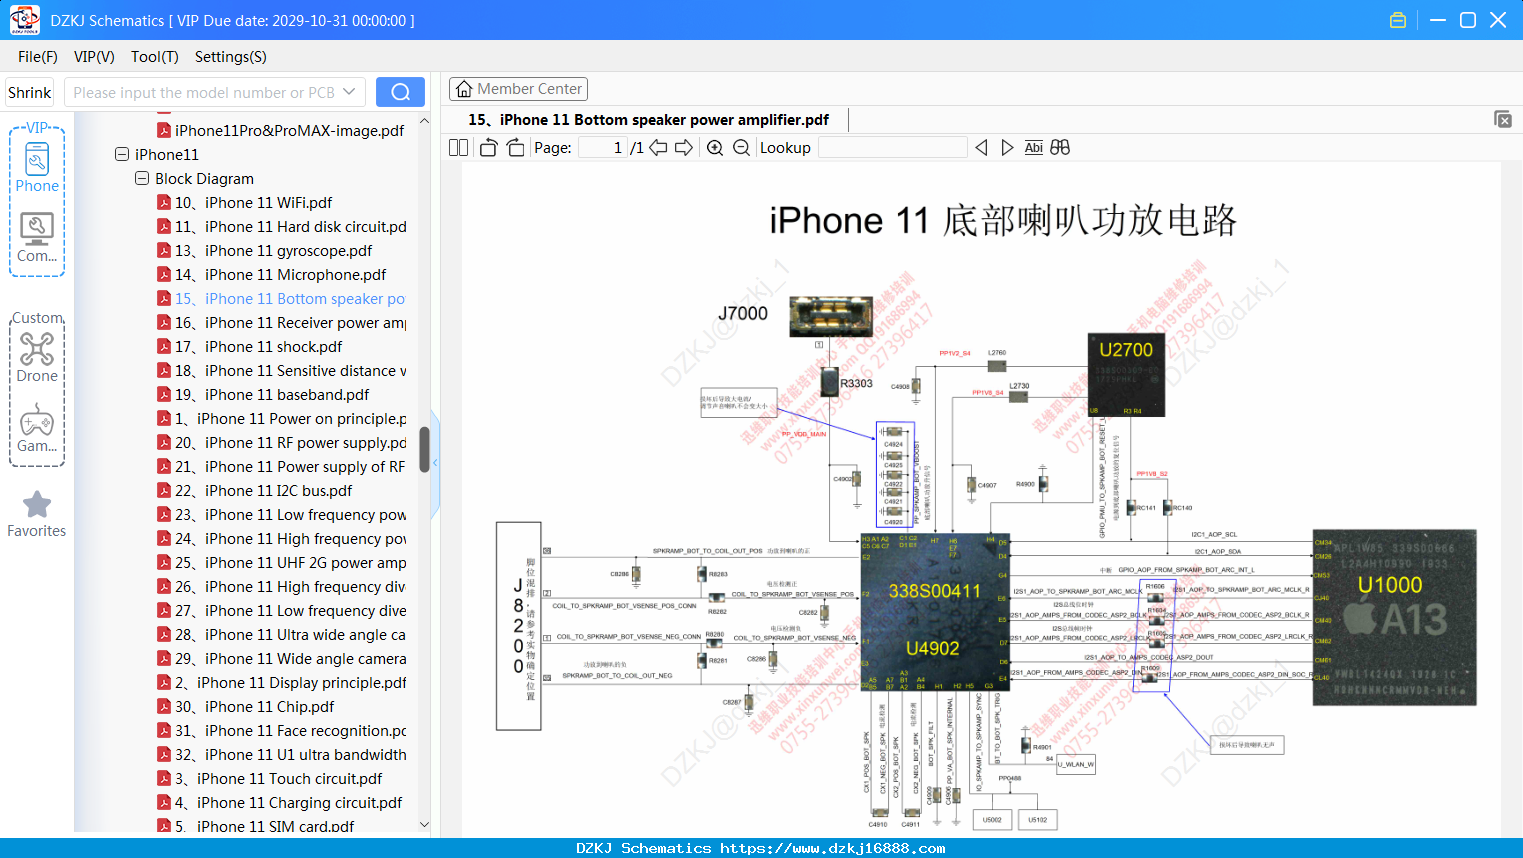
Task: Open iPhone 11 Microphone.pdf
Action: (271, 274)
